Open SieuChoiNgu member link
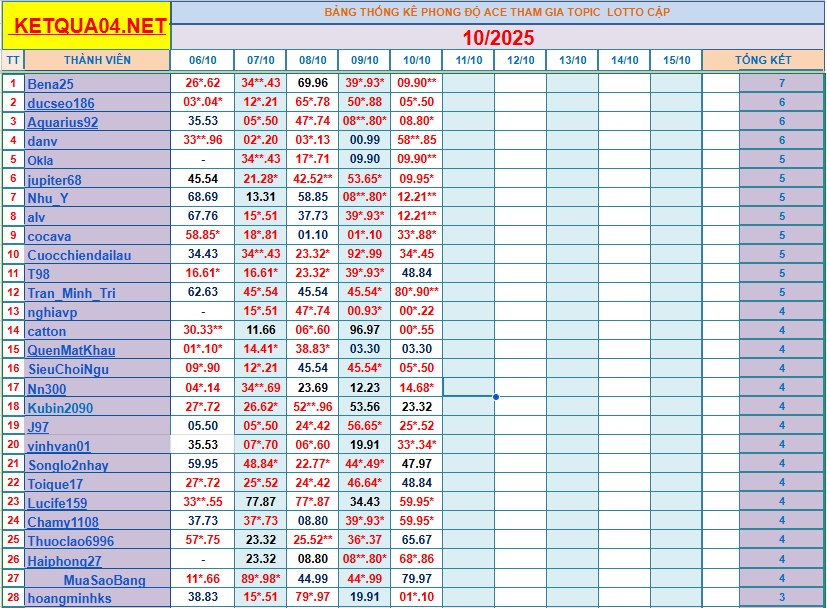The height and width of the screenshot is (608, 827). tap(68, 369)
